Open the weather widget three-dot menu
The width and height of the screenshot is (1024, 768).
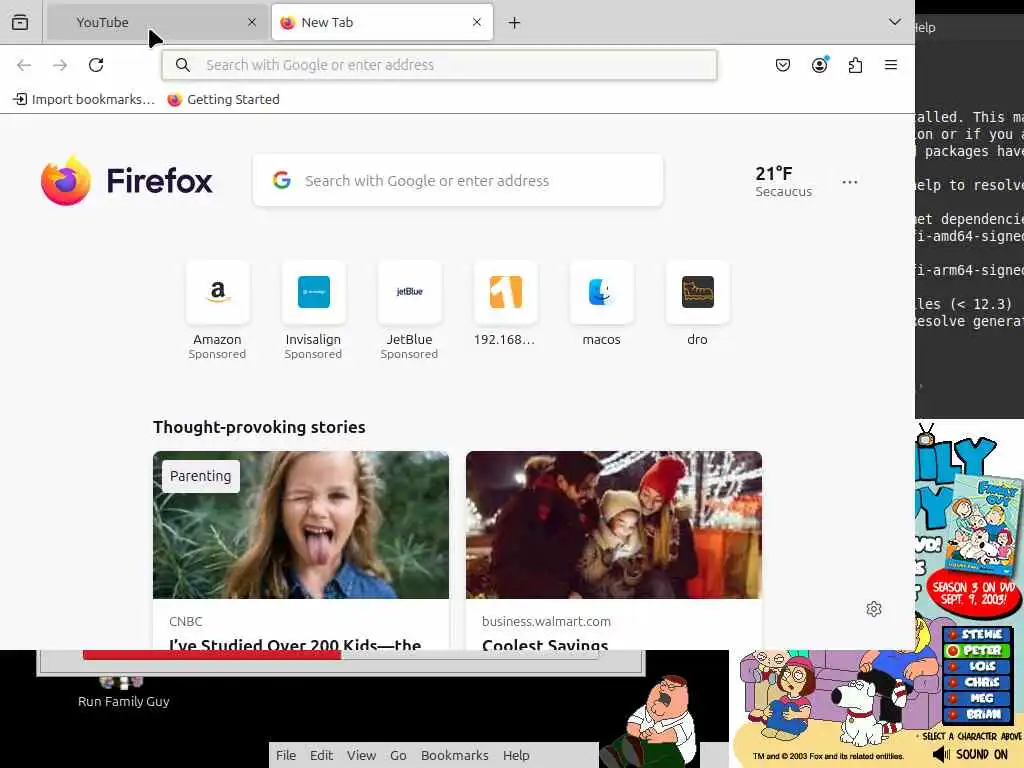850,182
